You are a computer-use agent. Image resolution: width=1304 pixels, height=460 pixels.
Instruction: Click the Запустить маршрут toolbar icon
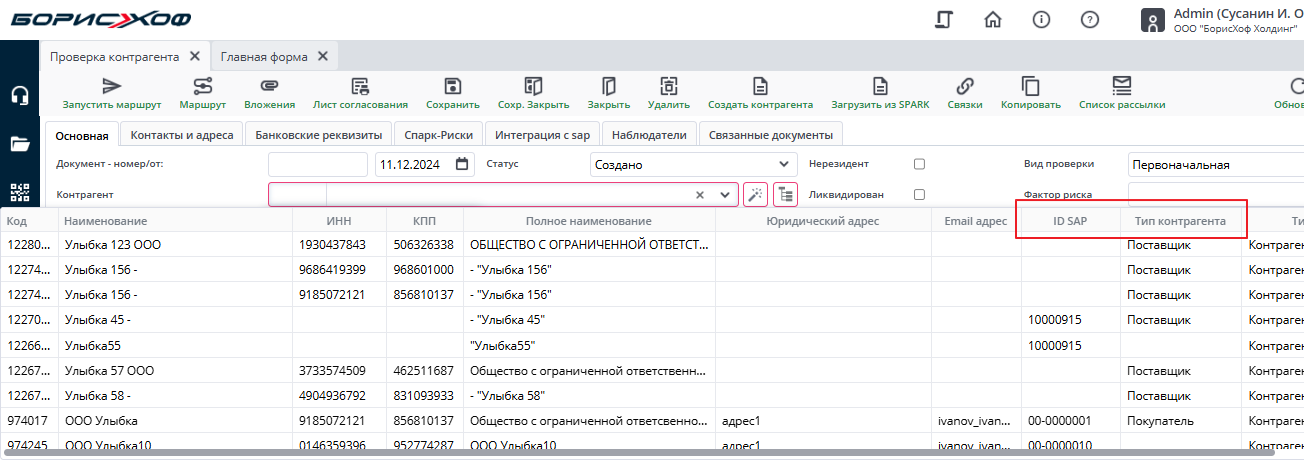pyautogui.click(x=112, y=87)
